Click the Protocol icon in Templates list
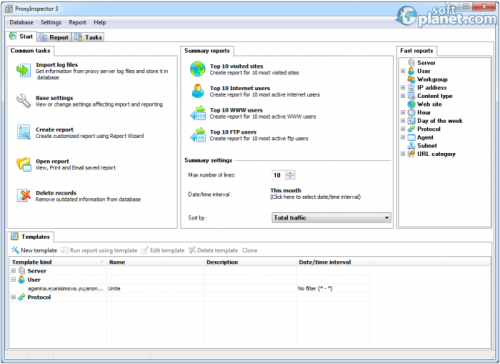500x364 pixels. 22,297
